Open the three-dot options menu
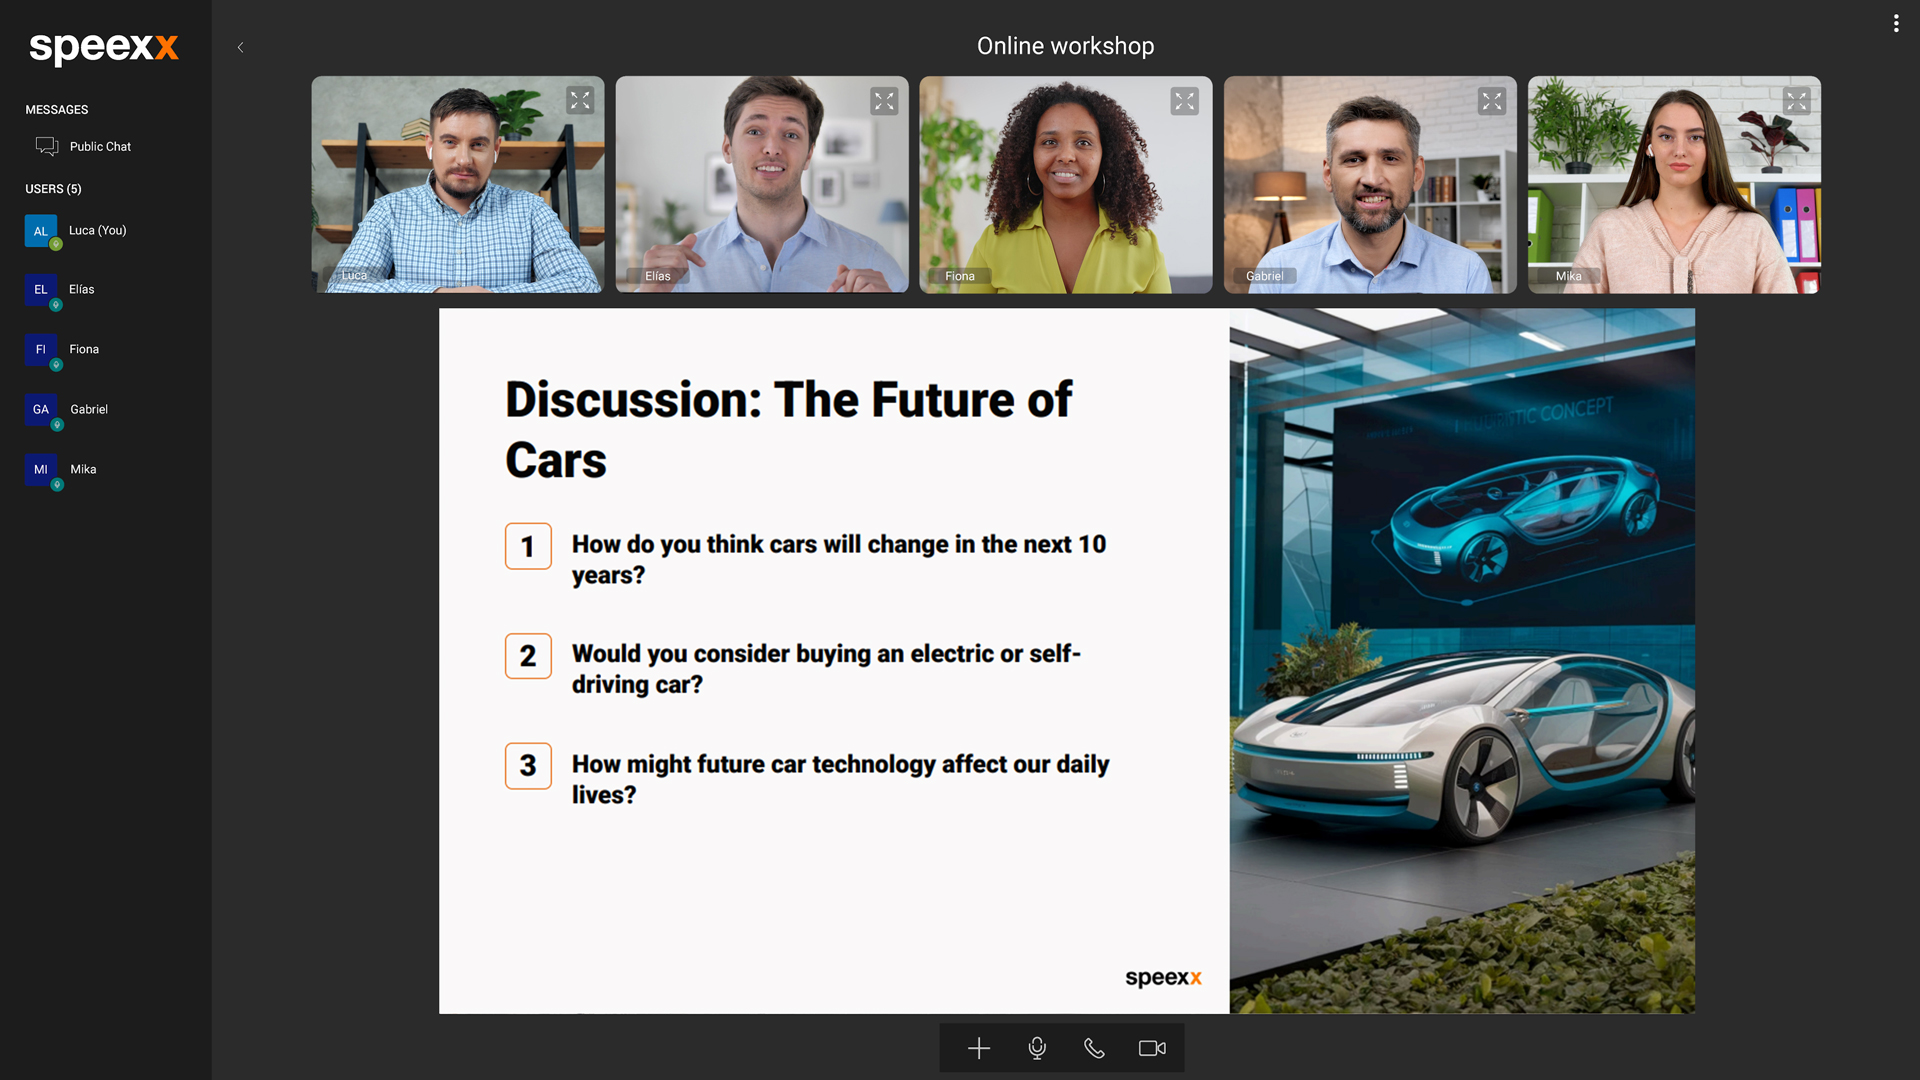The height and width of the screenshot is (1080, 1920). 1896,23
